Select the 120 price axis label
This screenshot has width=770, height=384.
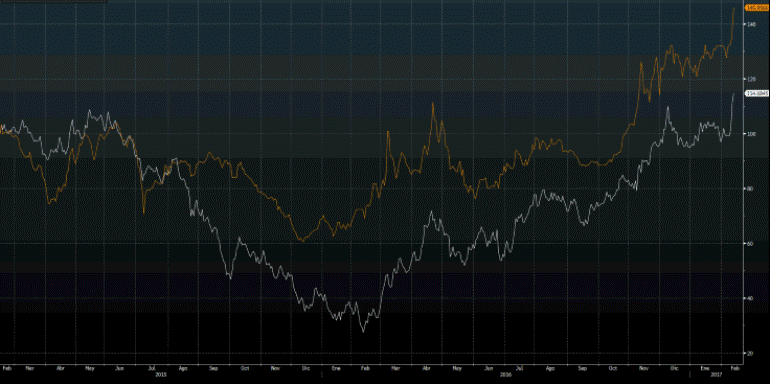pyautogui.click(x=750, y=79)
